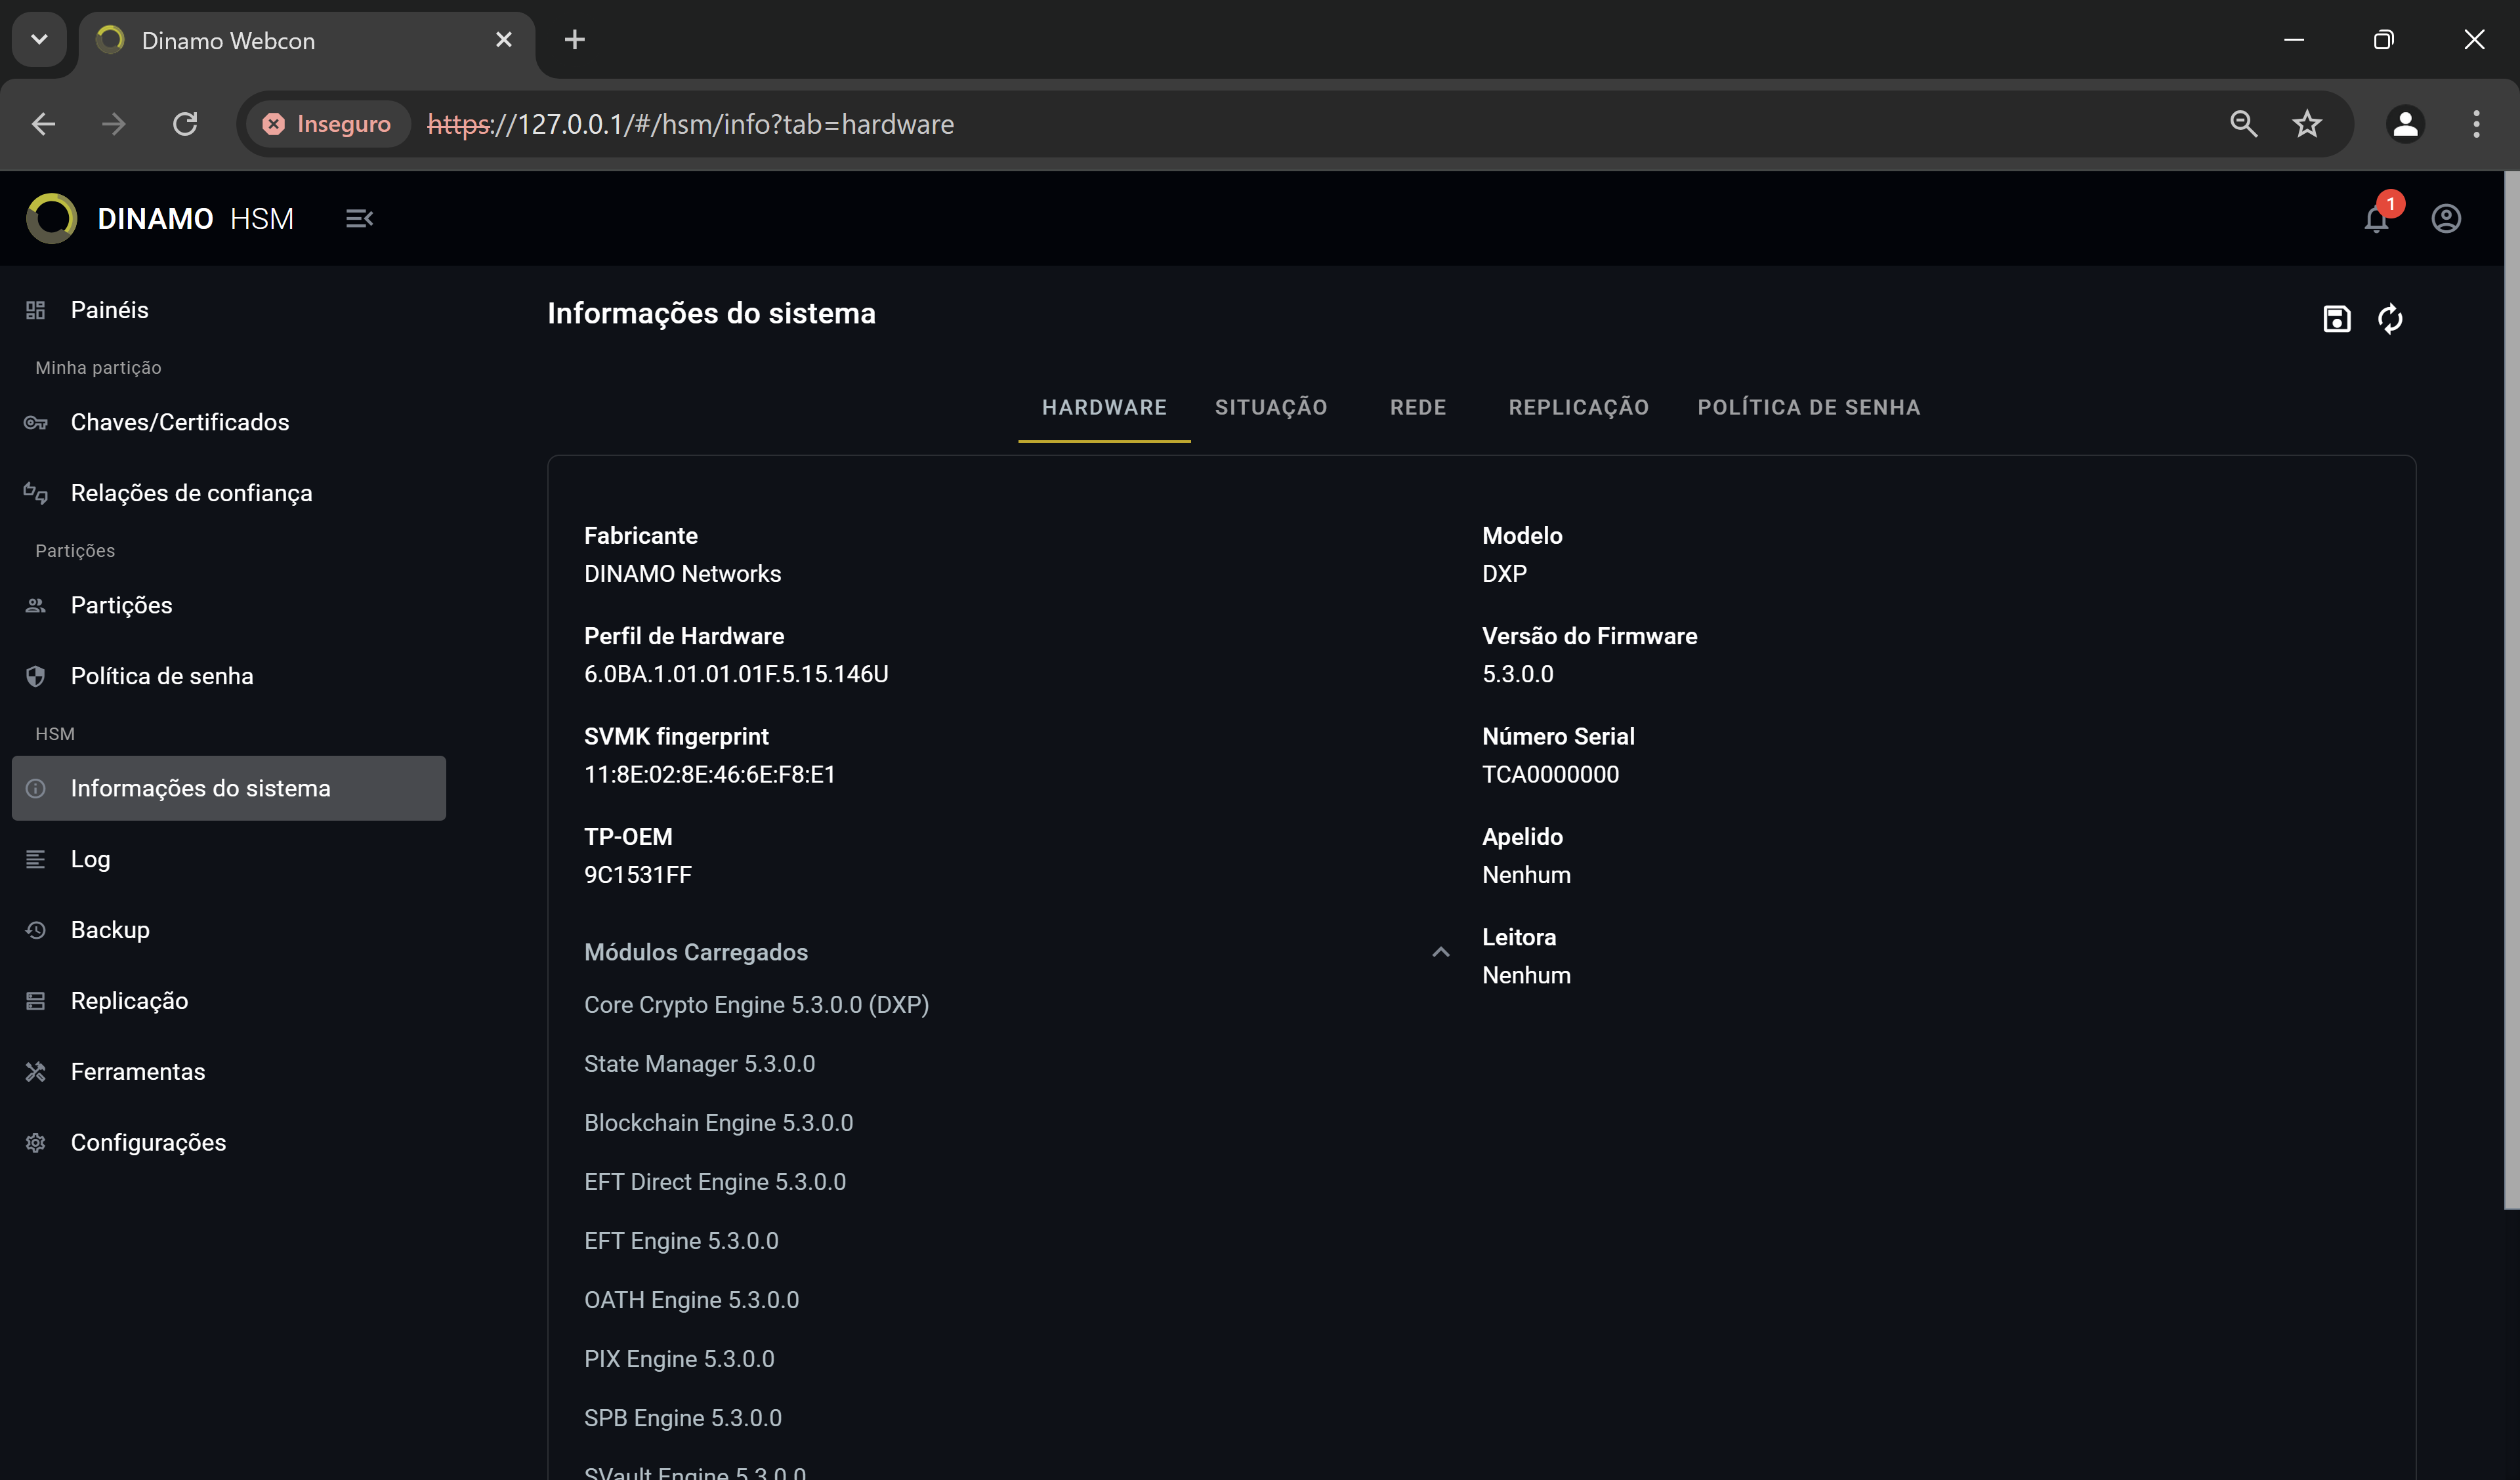The image size is (2520, 1480).
Task: Click the key icon beside Chaves/Certificados
Action: 36,422
